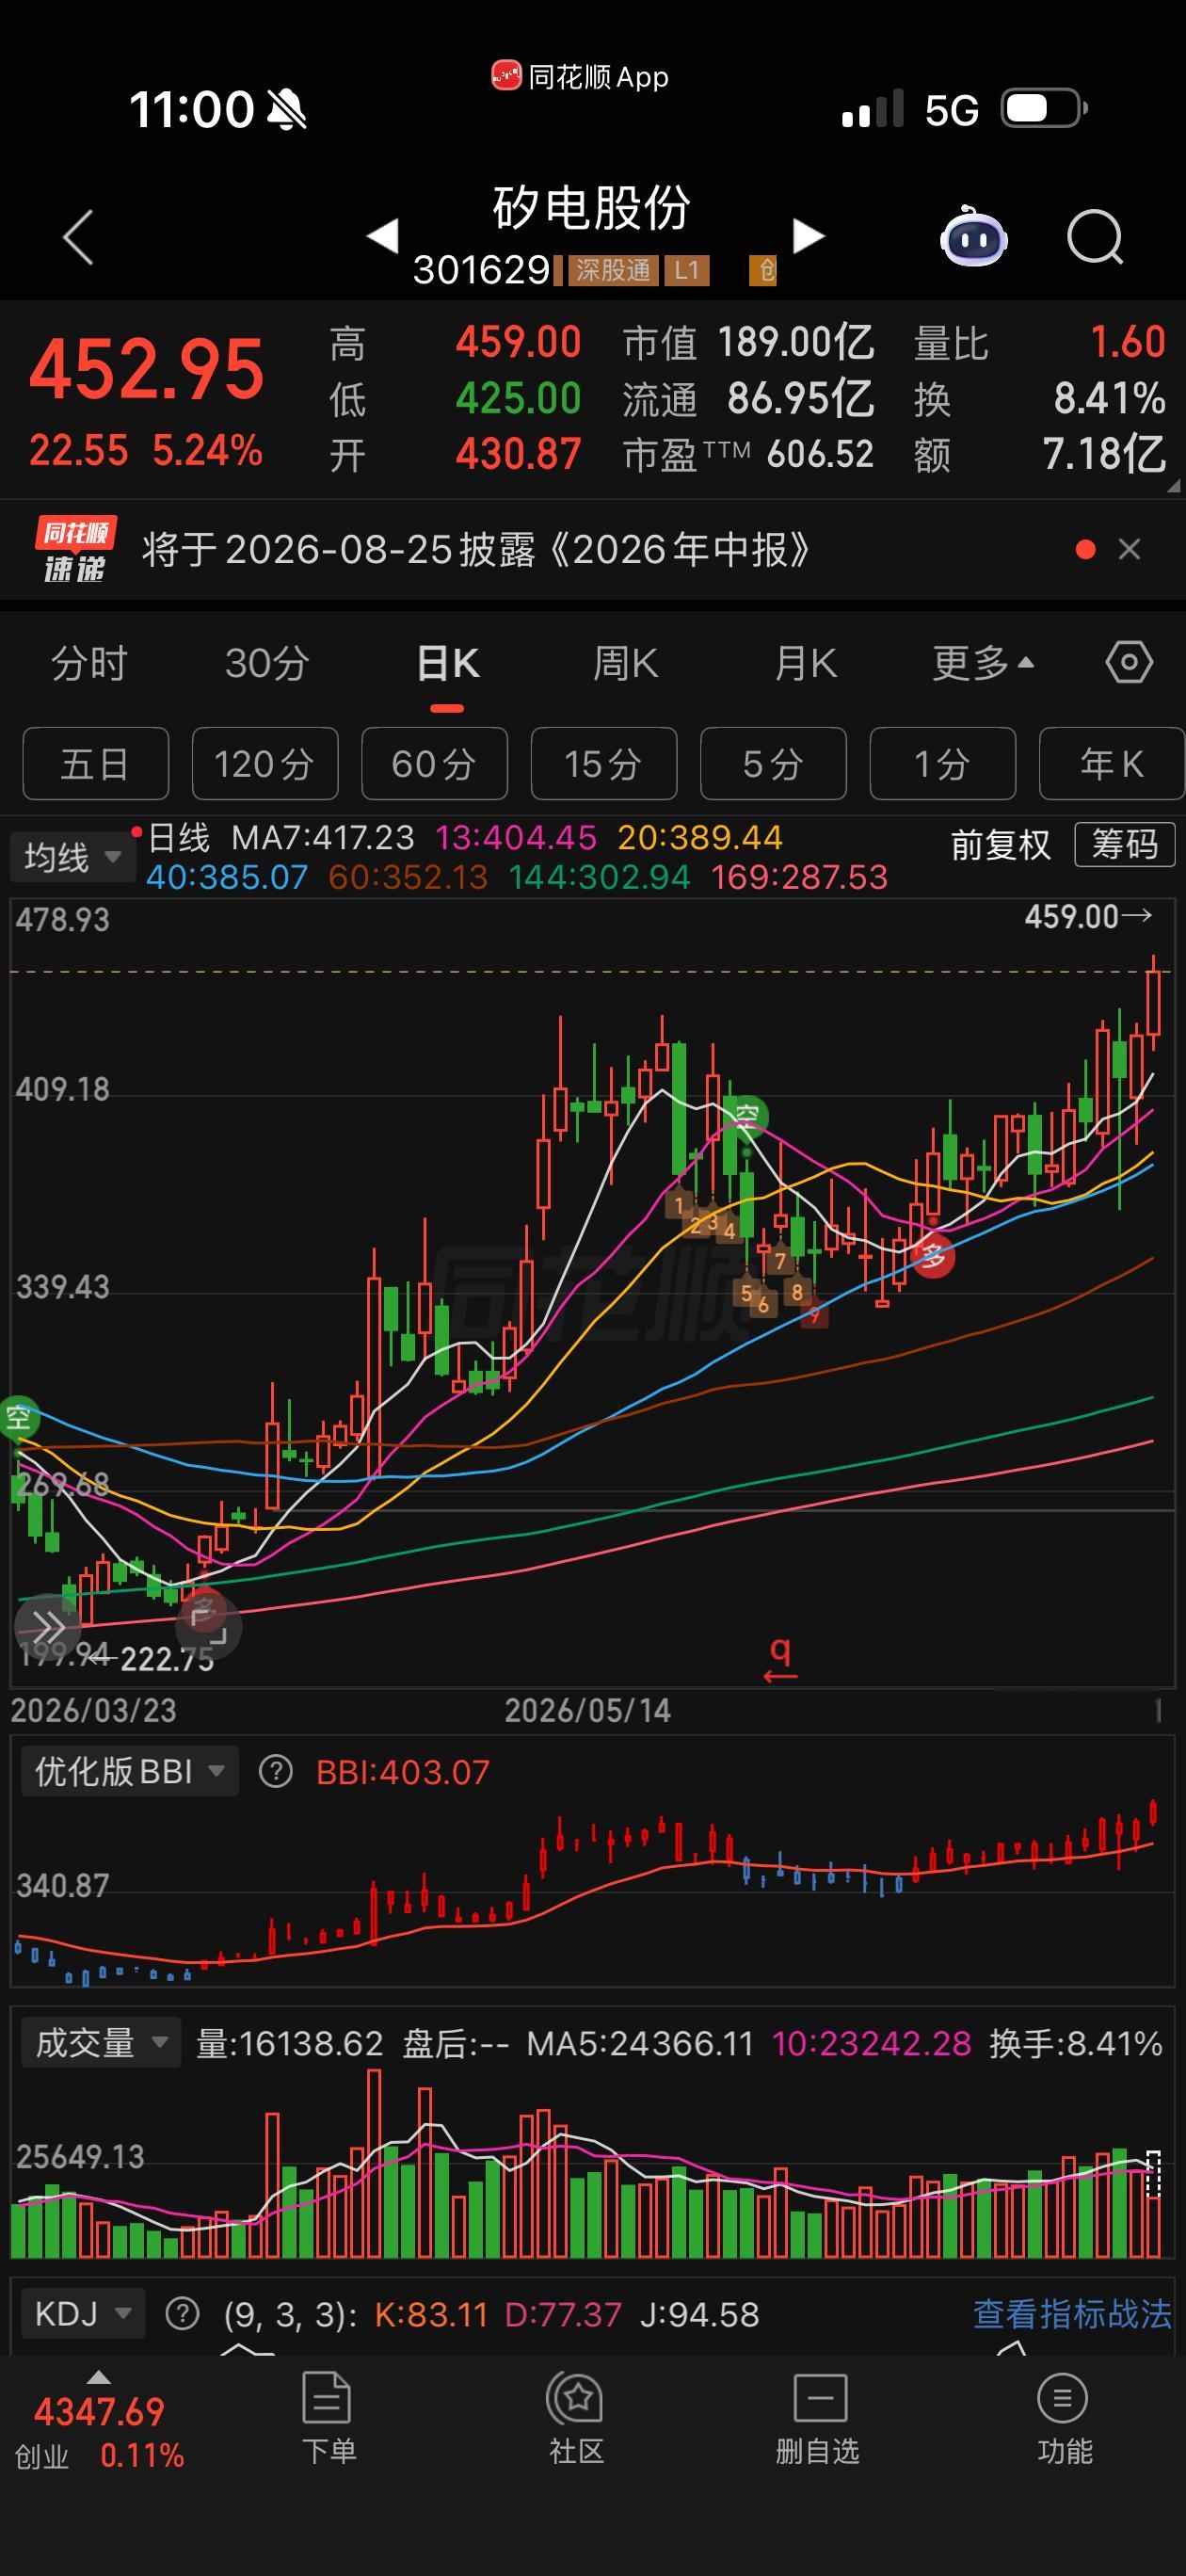Select the 日K tab

[447, 663]
